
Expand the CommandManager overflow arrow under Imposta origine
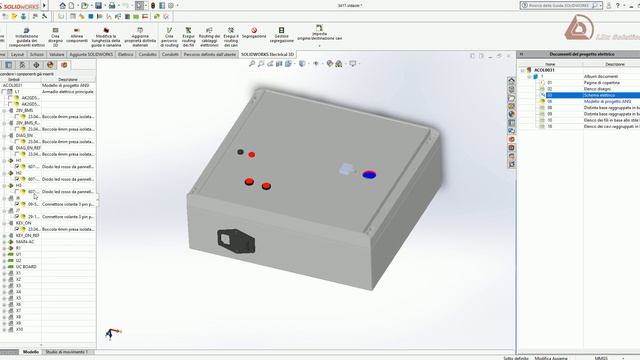click(319, 46)
